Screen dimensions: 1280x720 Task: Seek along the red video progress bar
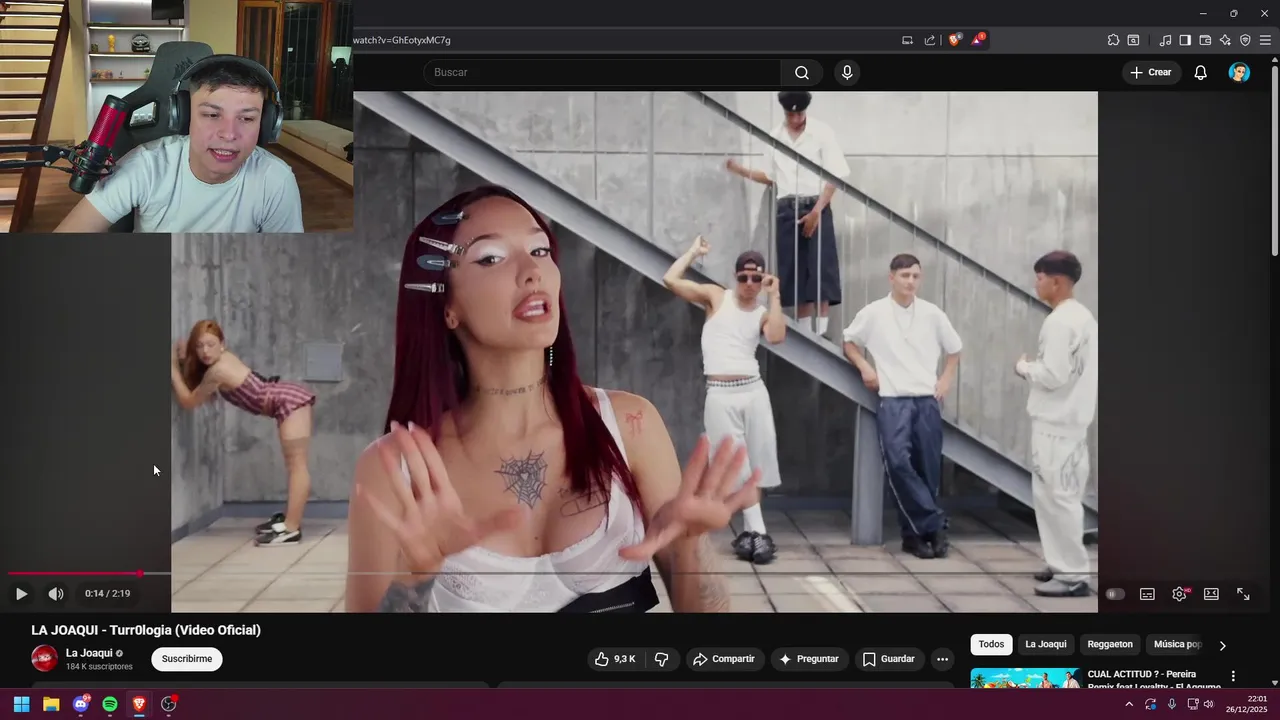click(73, 574)
